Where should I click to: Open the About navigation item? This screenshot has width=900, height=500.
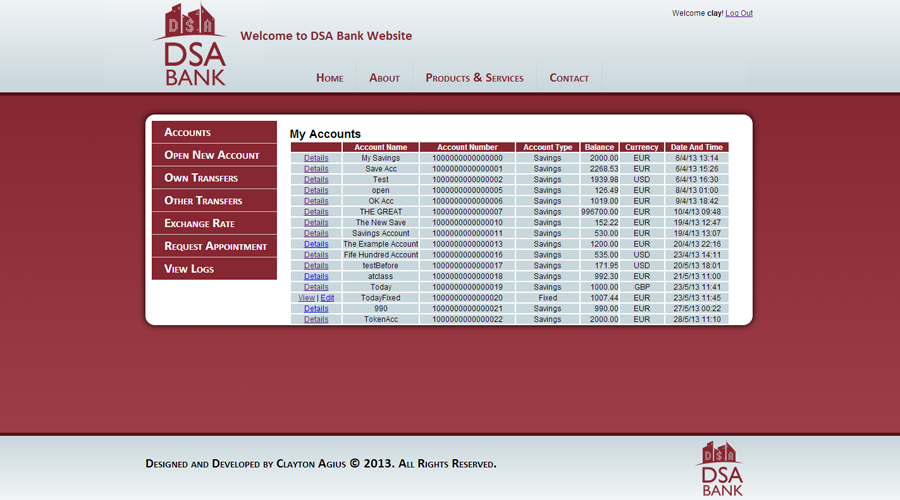coord(384,77)
